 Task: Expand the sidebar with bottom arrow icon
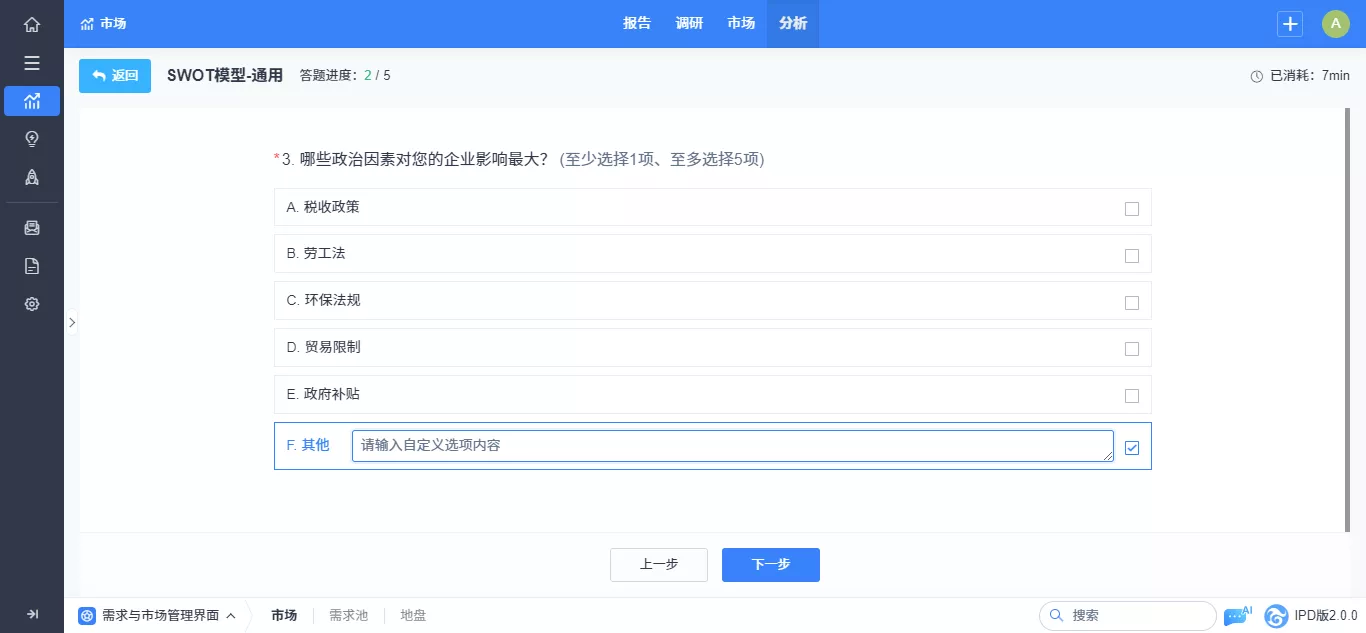pyautogui.click(x=32, y=614)
